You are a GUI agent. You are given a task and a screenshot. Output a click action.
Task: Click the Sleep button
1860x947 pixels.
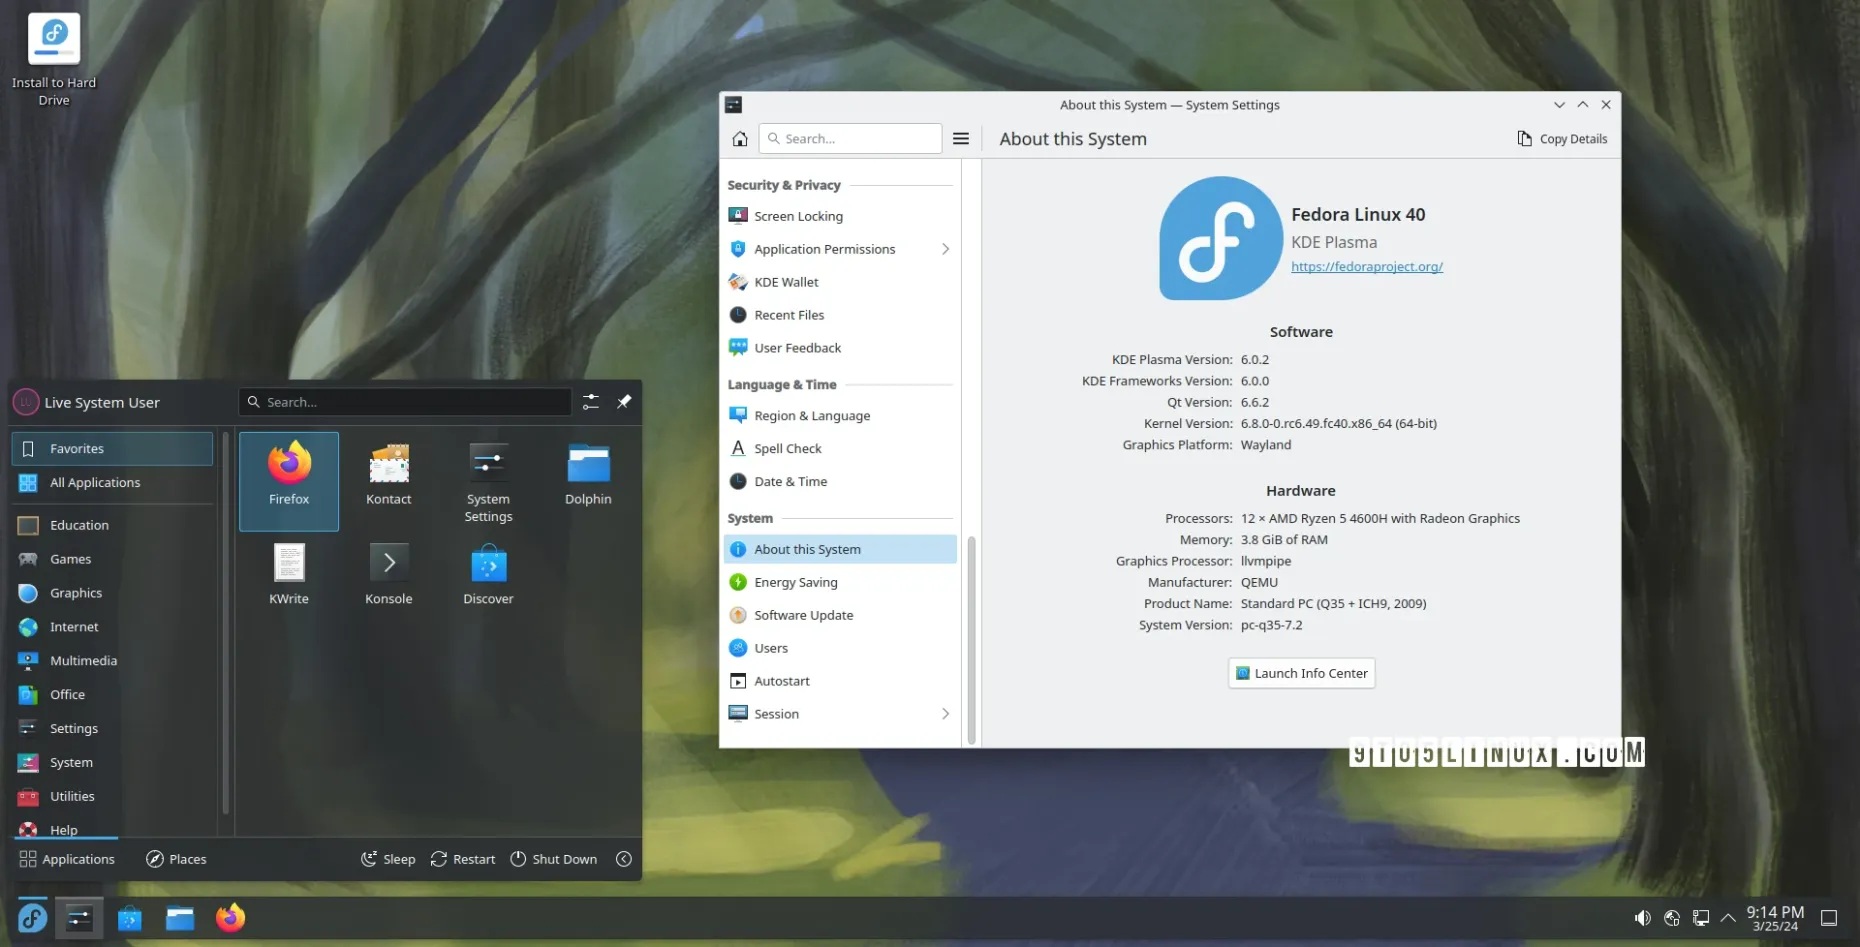tap(388, 859)
